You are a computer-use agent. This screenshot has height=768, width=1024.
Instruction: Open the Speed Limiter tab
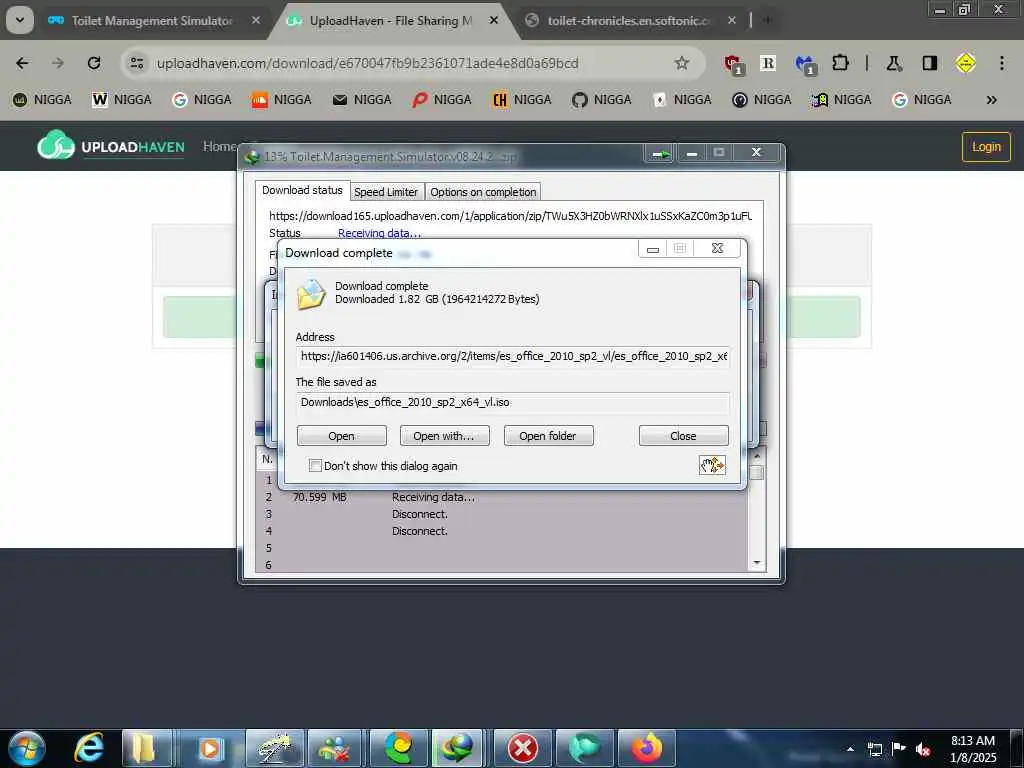[x=386, y=192]
